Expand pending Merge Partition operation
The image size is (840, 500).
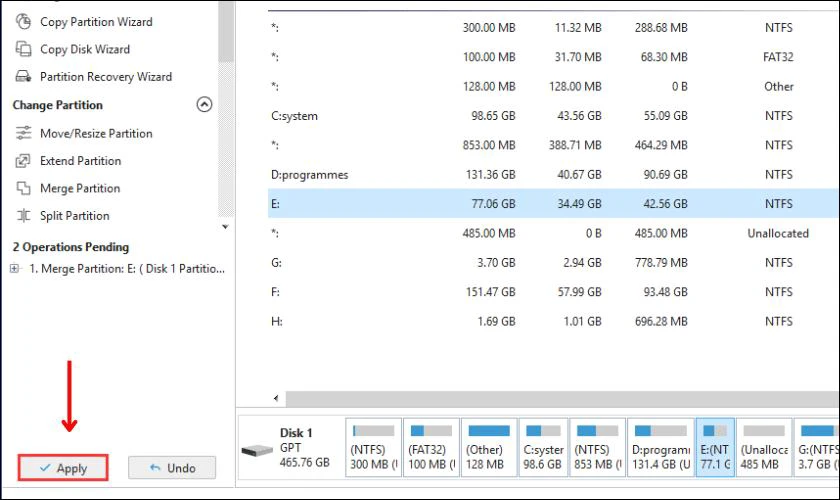click(x=14, y=268)
